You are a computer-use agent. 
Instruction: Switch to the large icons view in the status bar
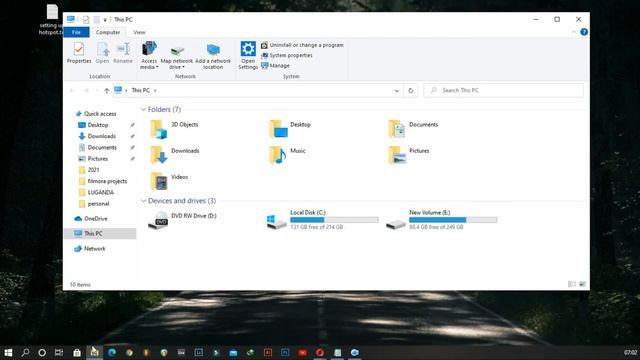(x=582, y=284)
